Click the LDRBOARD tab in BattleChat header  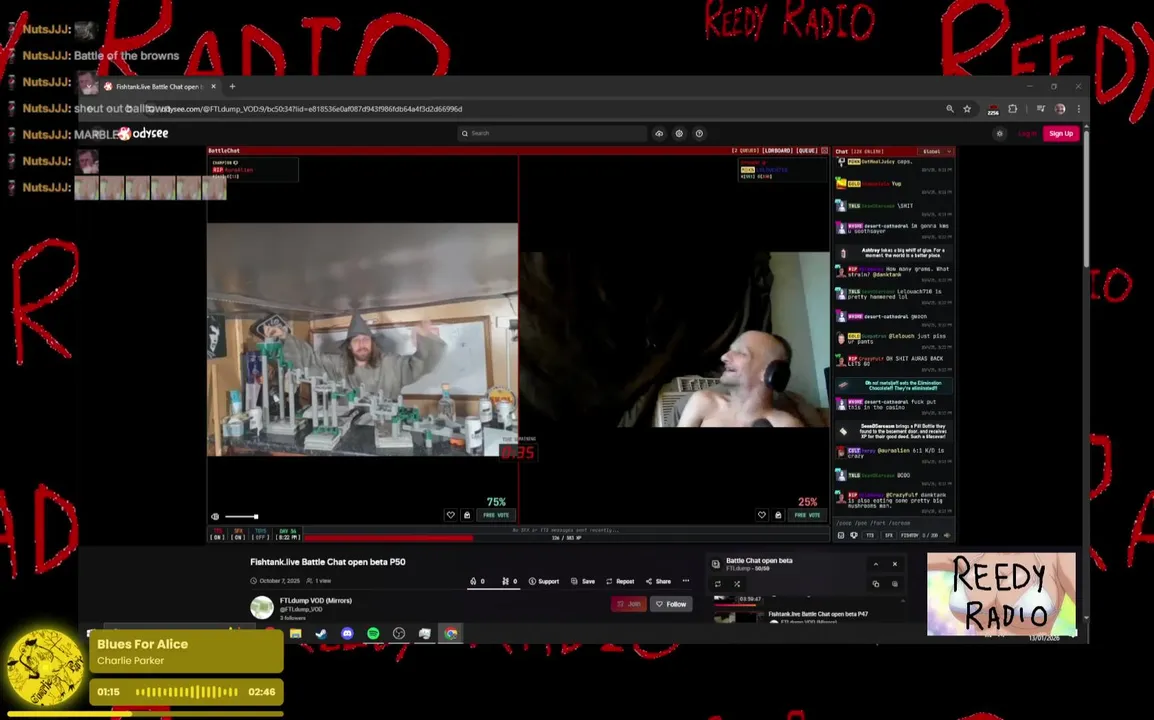point(777,151)
